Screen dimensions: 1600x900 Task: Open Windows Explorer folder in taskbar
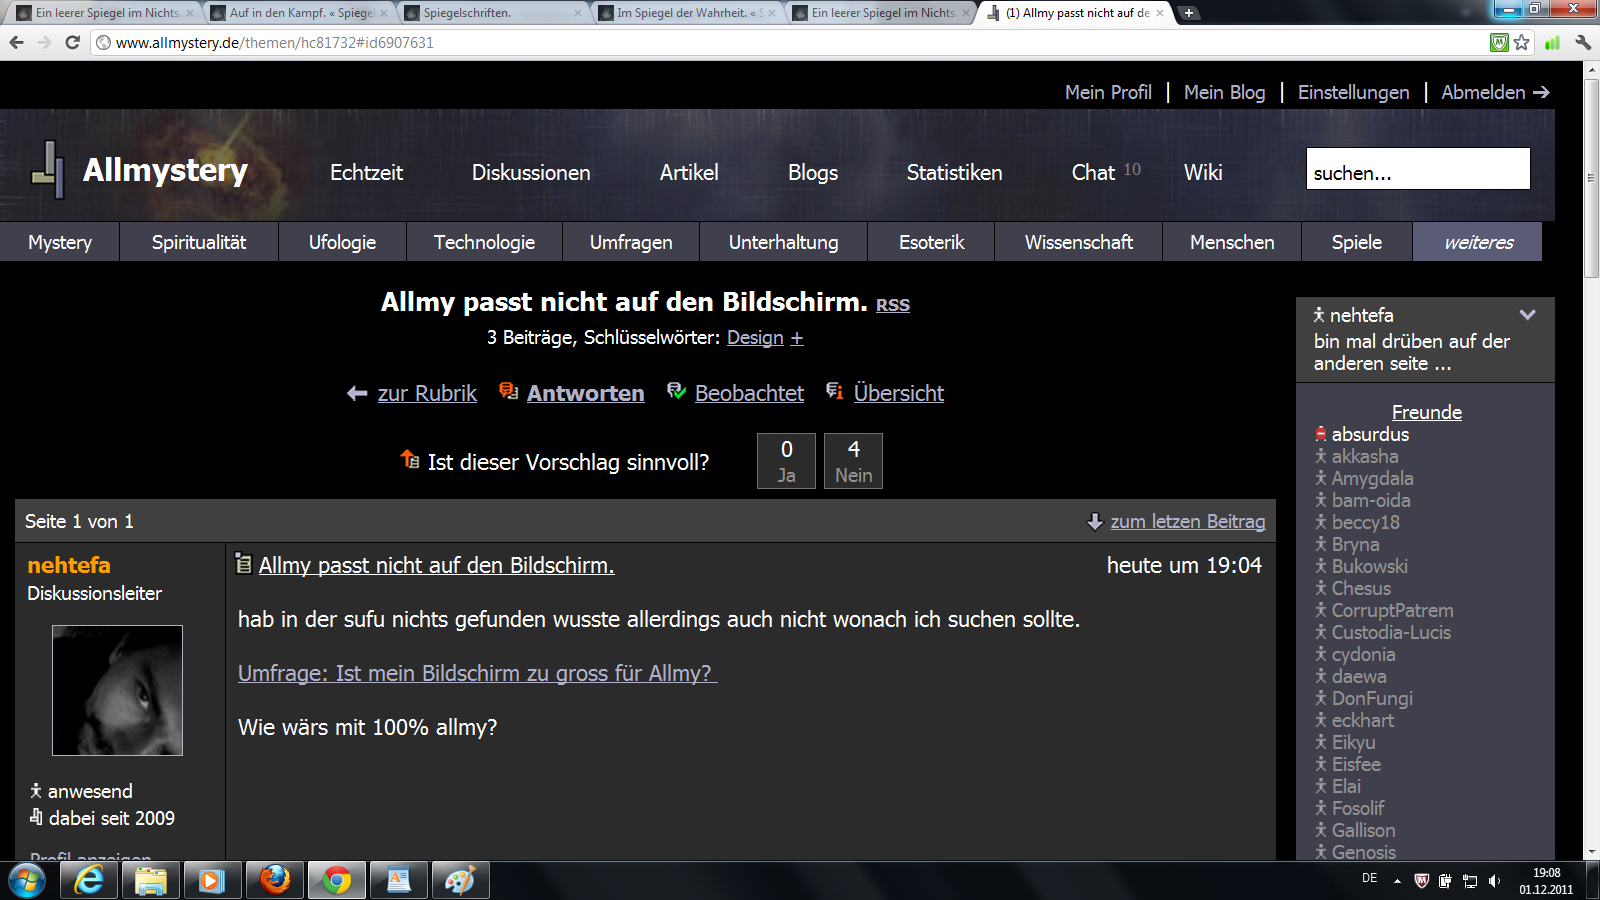click(x=151, y=881)
